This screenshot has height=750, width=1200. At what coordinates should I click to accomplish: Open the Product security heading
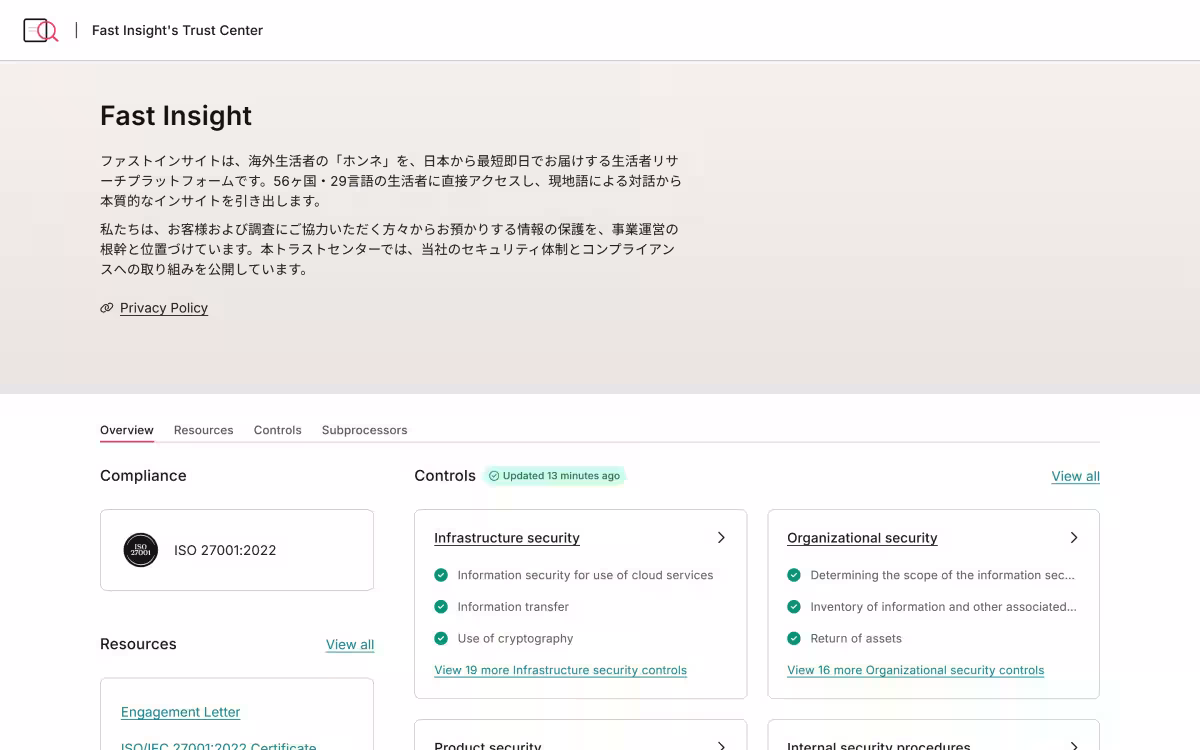488,745
